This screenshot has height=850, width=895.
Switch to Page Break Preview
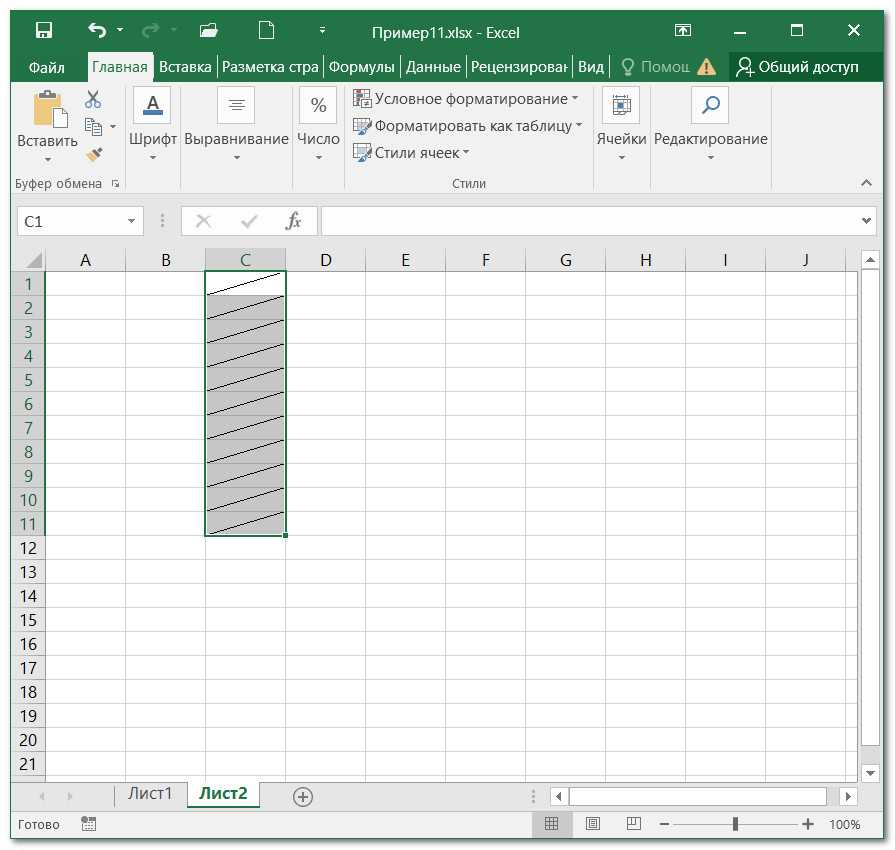pyautogui.click(x=633, y=824)
